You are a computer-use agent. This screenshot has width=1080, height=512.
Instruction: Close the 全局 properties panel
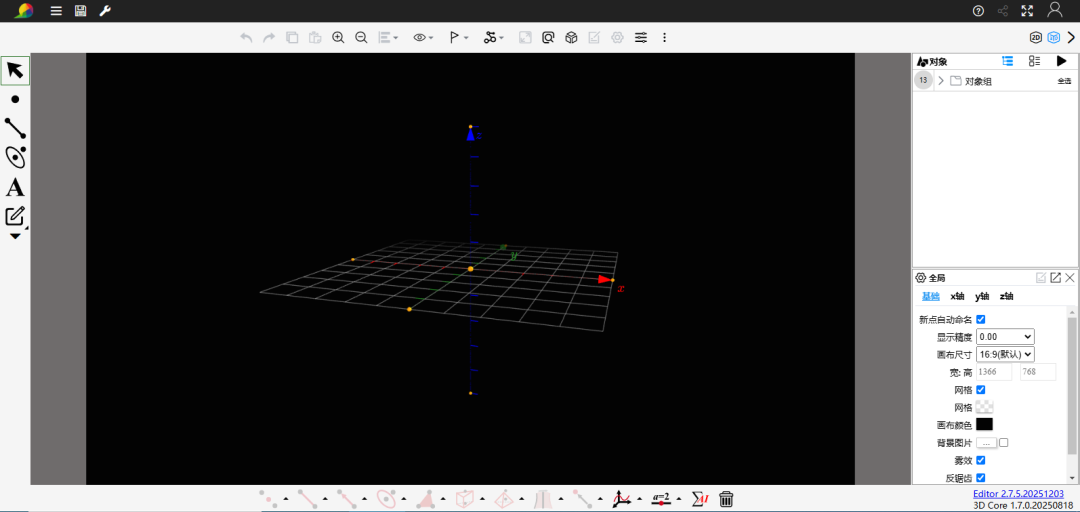[x=1070, y=278]
